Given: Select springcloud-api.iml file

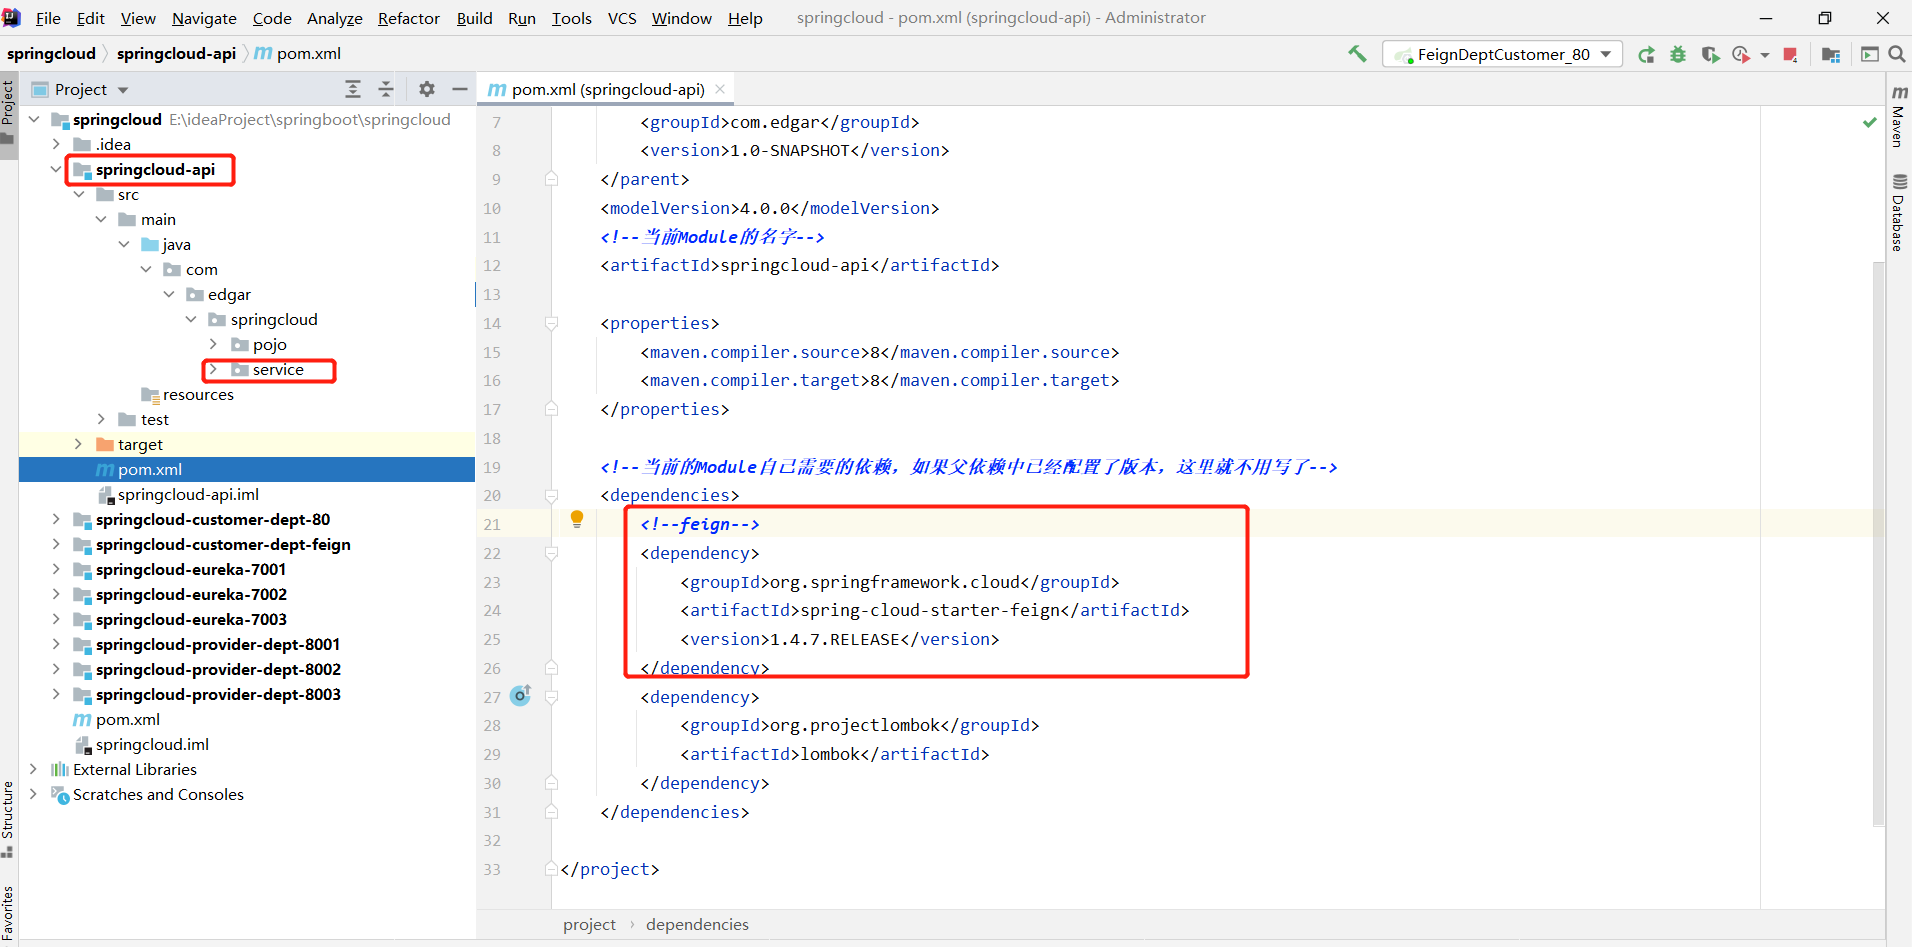Looking at the screenshot, I should click(x=188, y=495).
